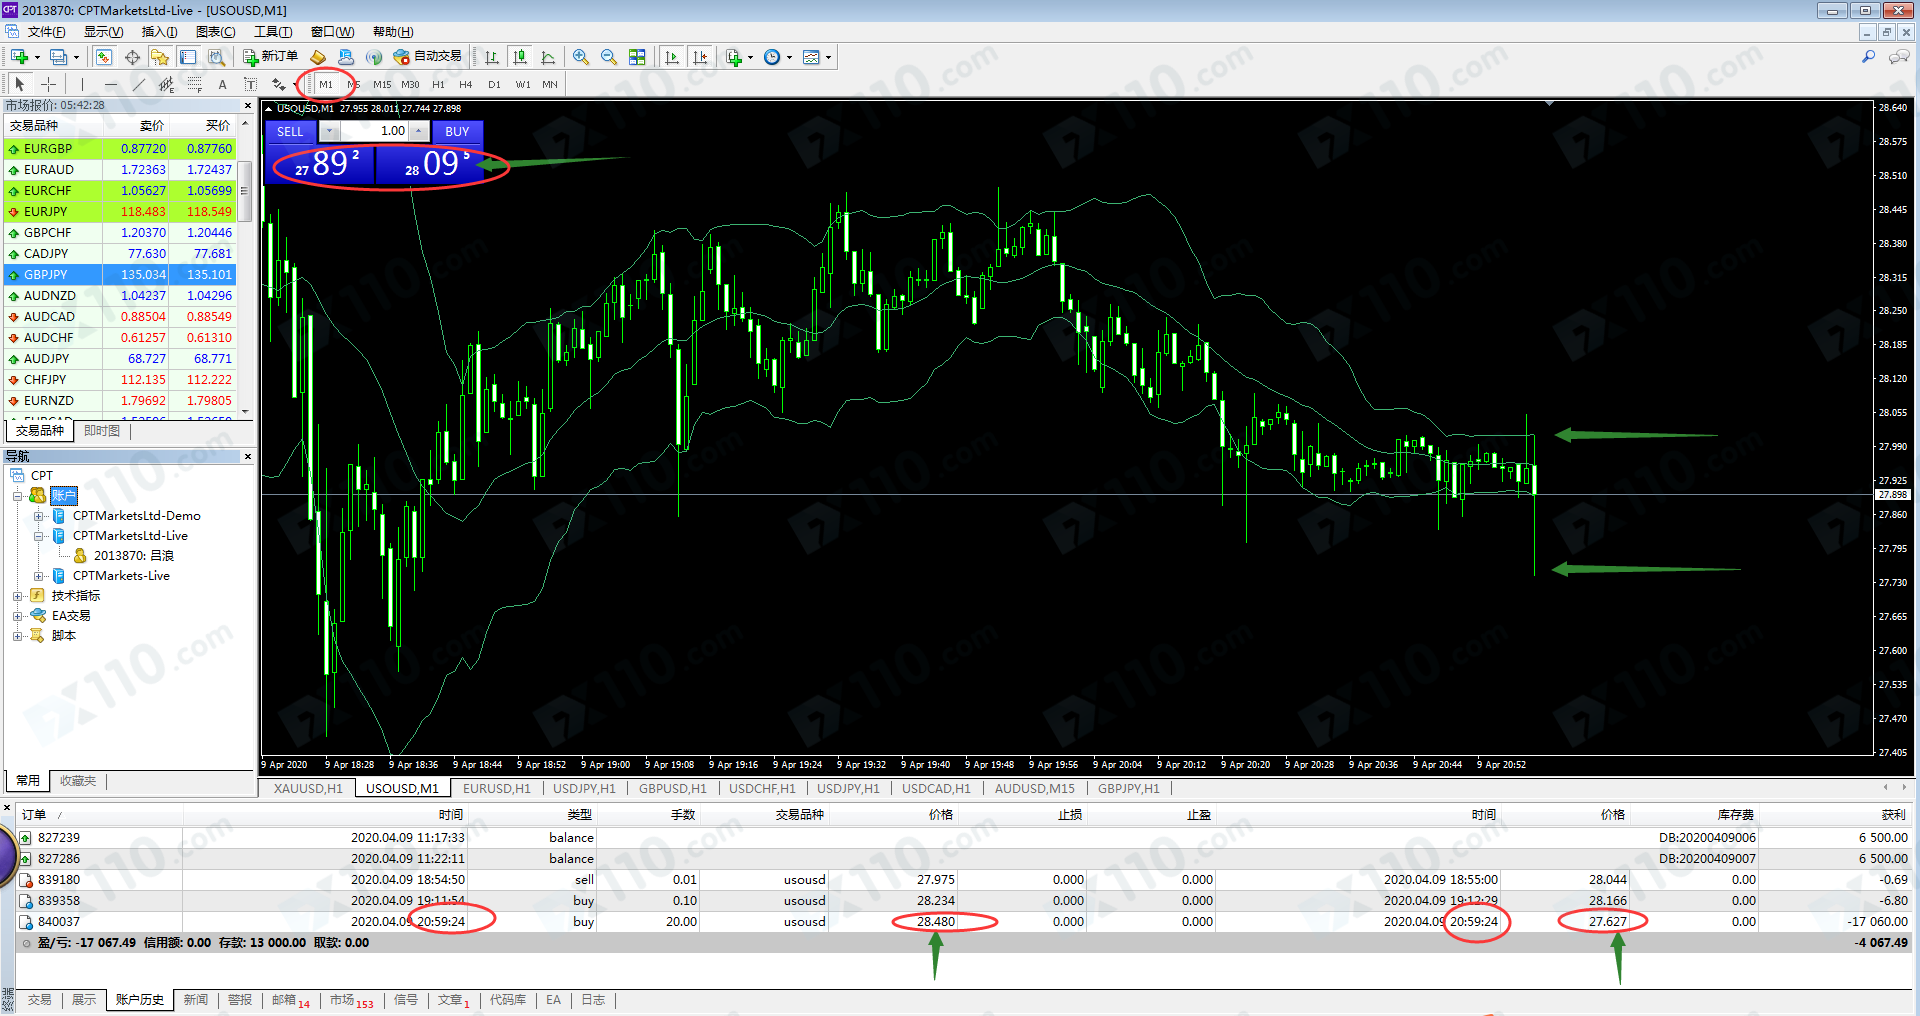The height and width of the screenshot is (1016, 1920).
Task: Select the vertical line drawing tool
Action: [x=82, y=84]
